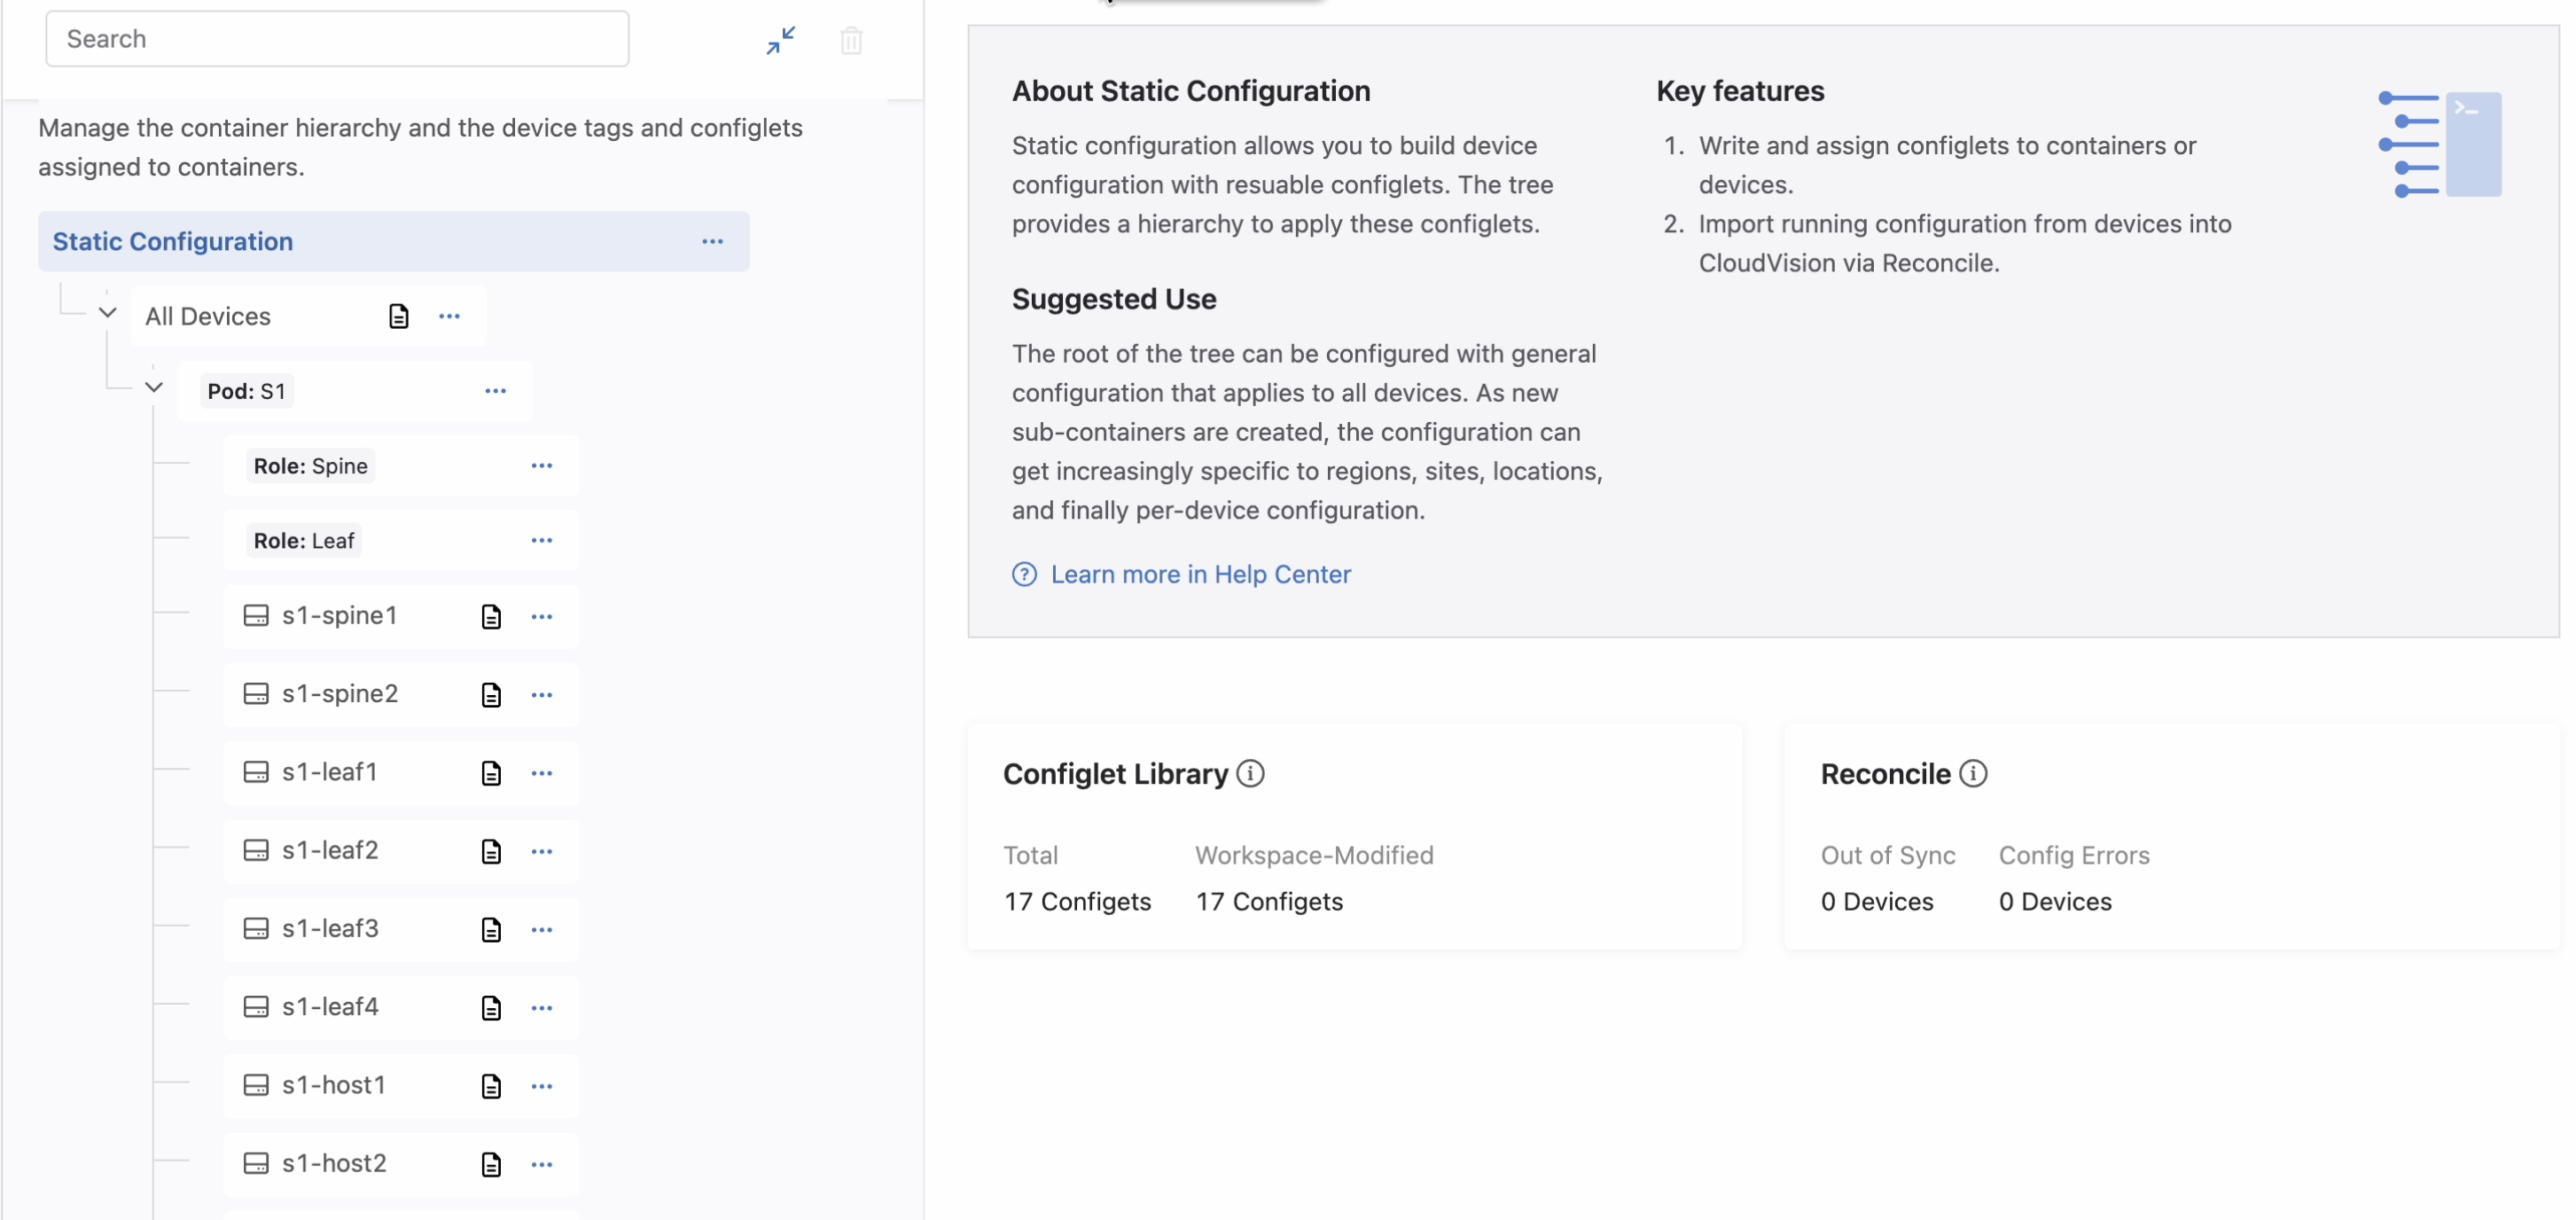Open more options for Pod: S1
Image resolution: width=2576 pixels, height=1220 pixels.
(x=495, y=391)
